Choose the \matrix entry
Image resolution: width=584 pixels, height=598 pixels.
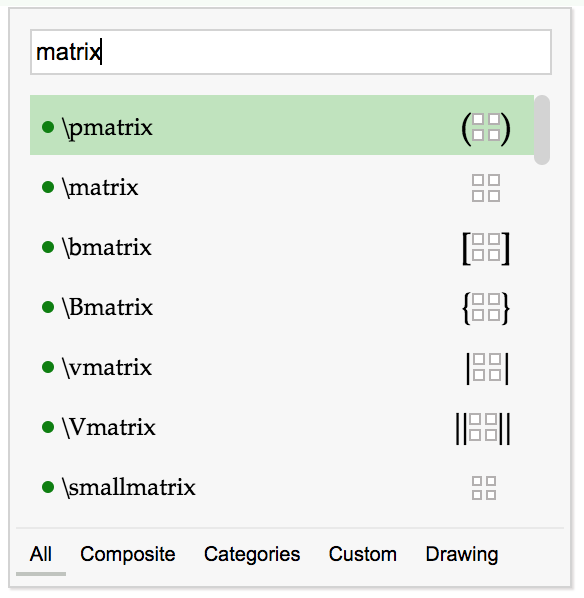282,188
